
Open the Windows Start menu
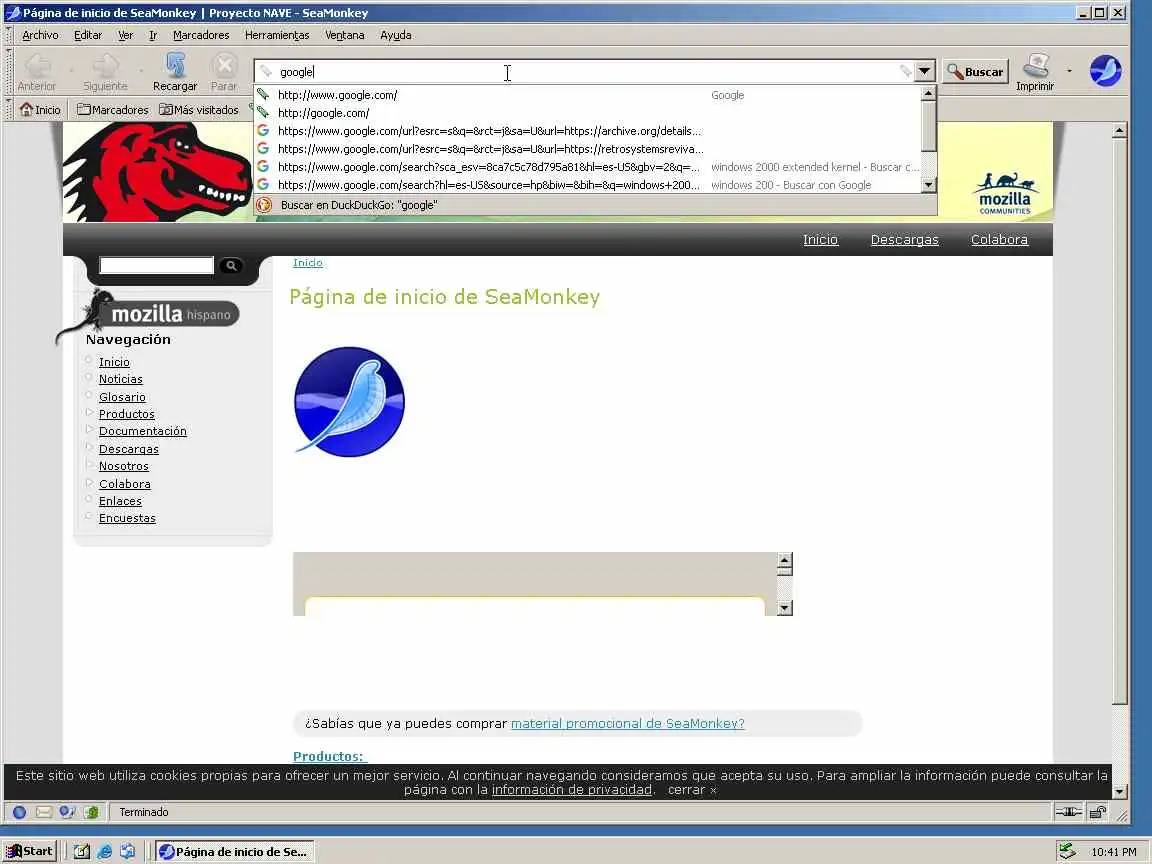[30, 852]
